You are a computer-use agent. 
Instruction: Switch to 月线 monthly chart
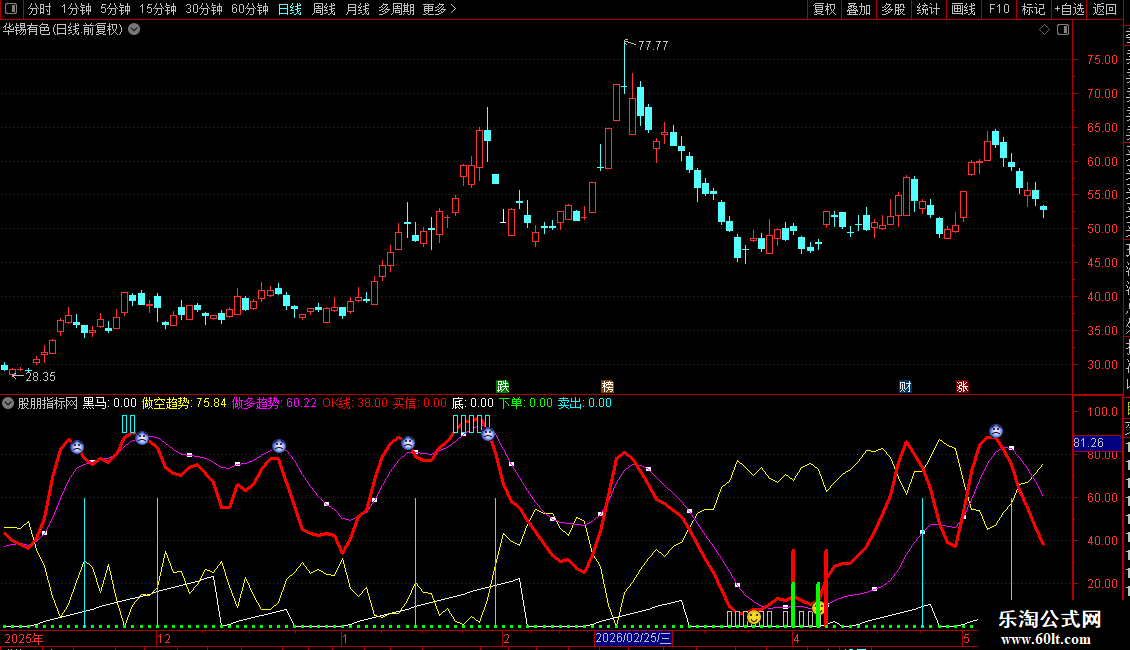pyautogui.click(x=357, y=9)
